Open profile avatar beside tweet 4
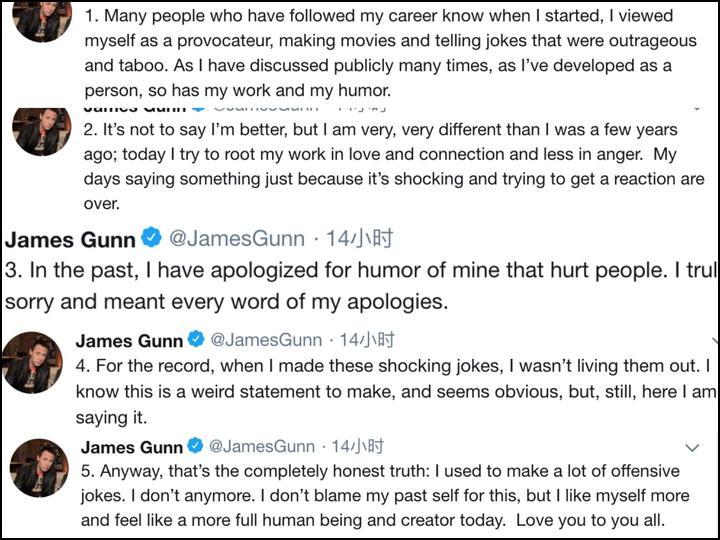 (33, 361)
